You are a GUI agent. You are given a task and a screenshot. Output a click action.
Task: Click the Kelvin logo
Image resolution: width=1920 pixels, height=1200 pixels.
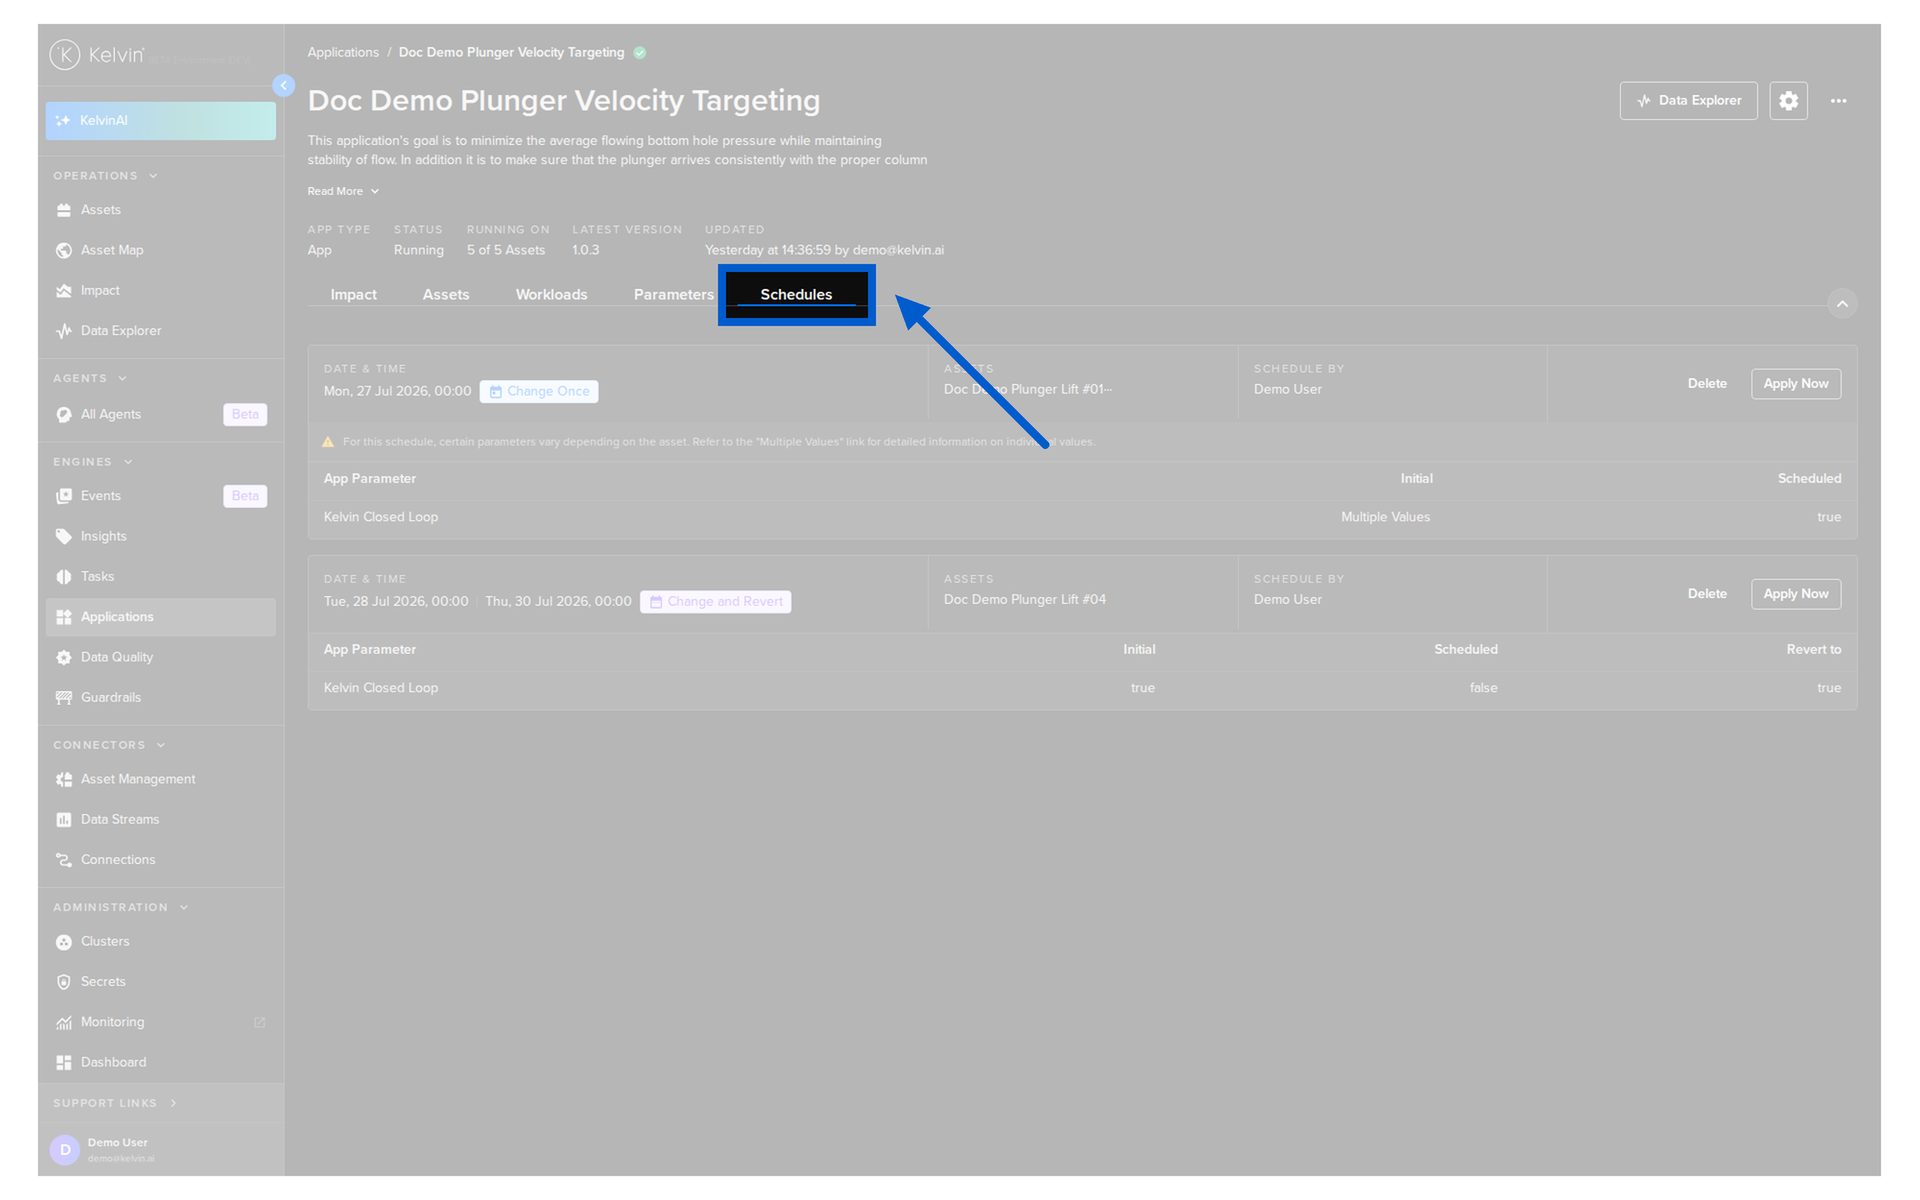tap(97, 55)
